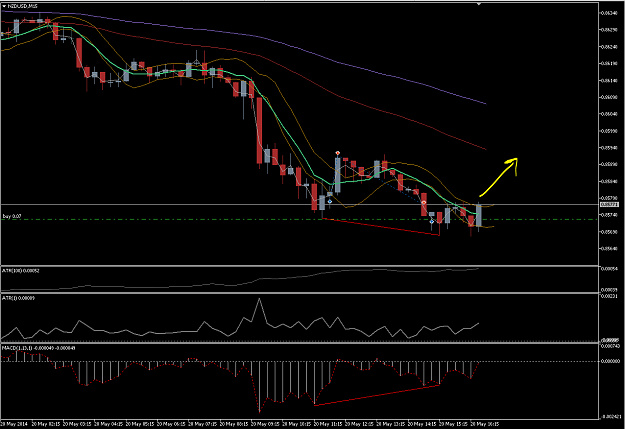Select the buy 0.07 order label
Image resolution: width=625 pixels, height=429 pixels.
12,216
